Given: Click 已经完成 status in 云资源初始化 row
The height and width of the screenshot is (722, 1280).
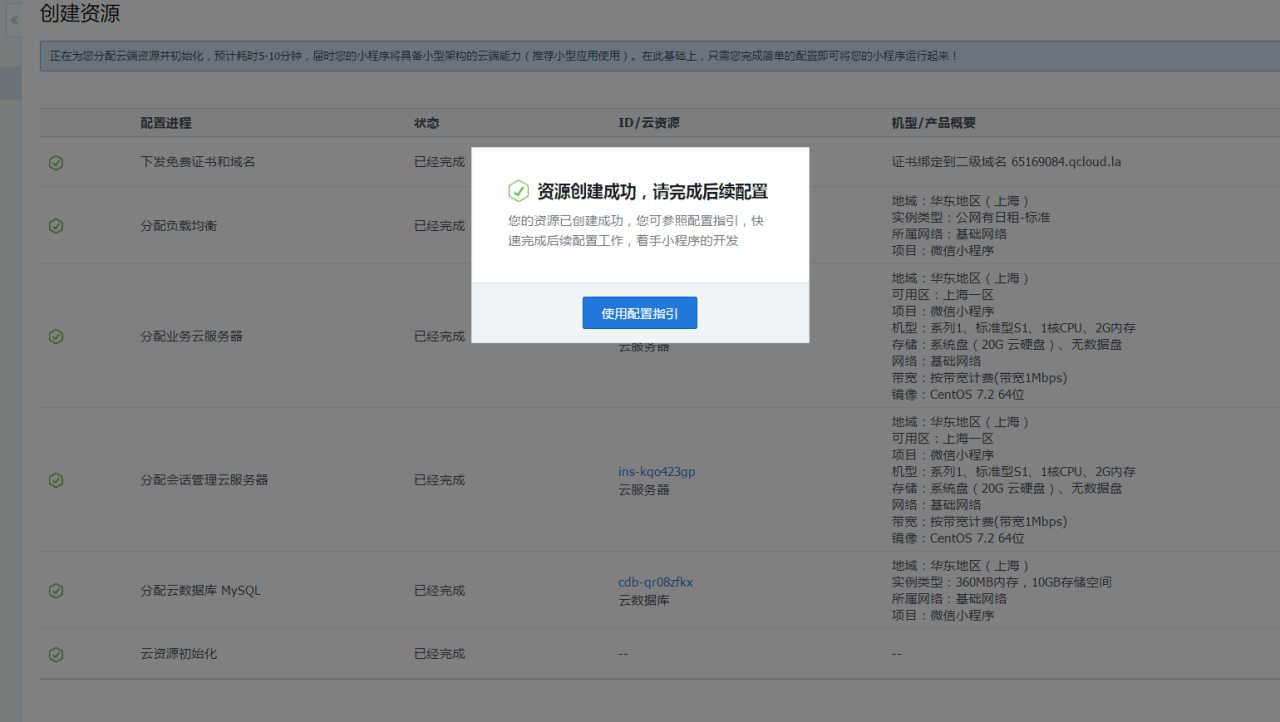Looking at the screenshot, I should click(x=439, y=654).
